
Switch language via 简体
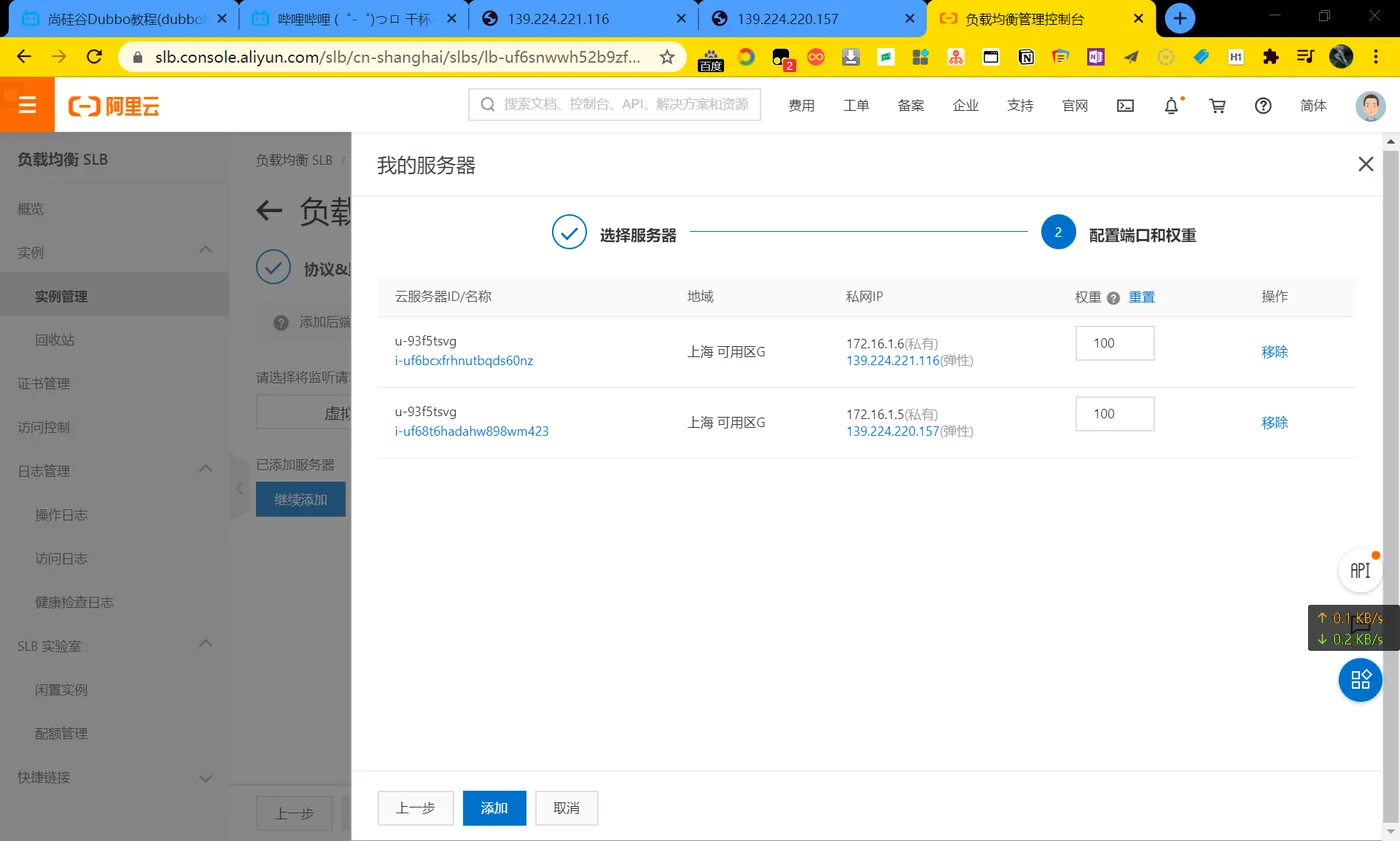(x=1313, y=105)
